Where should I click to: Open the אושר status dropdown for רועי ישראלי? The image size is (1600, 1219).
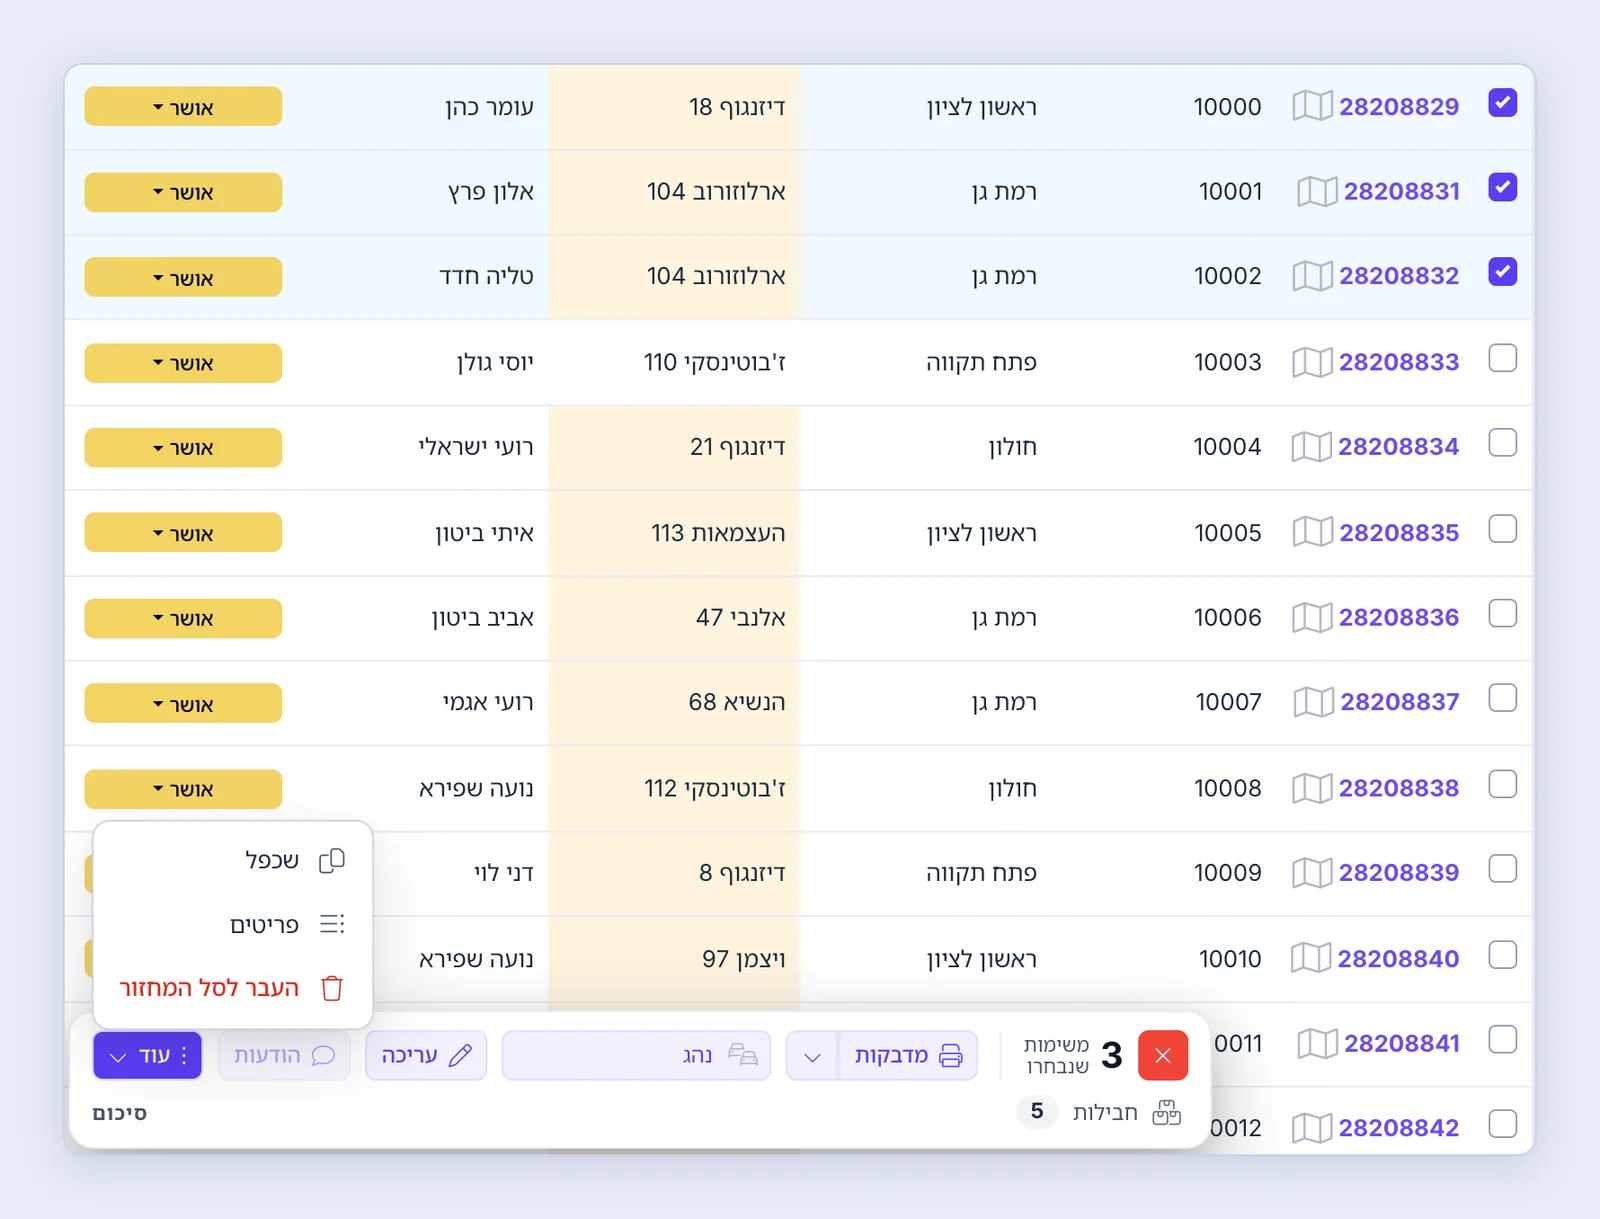tap(183, 448)
